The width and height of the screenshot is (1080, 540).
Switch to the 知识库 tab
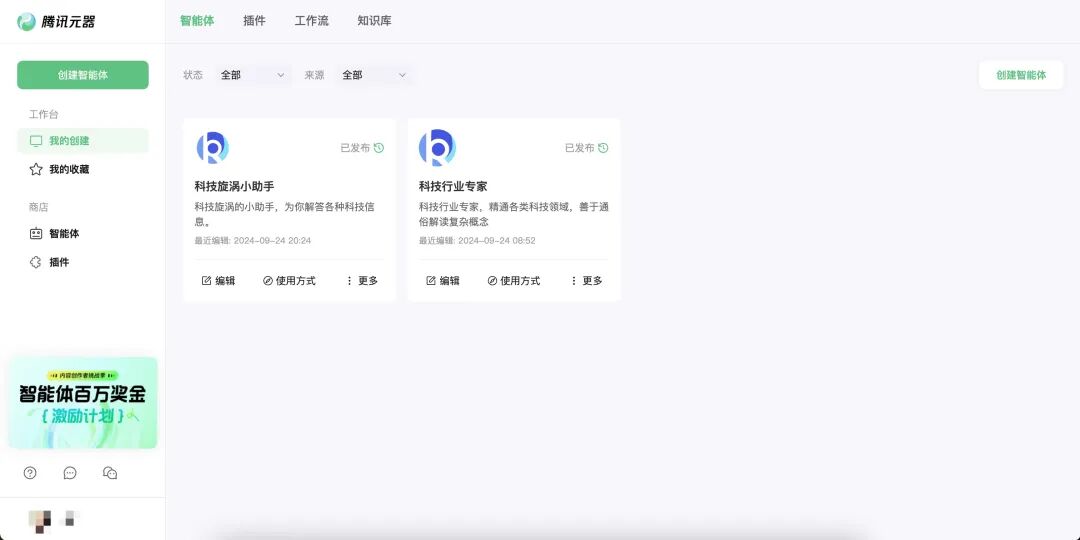coord(374,21)
